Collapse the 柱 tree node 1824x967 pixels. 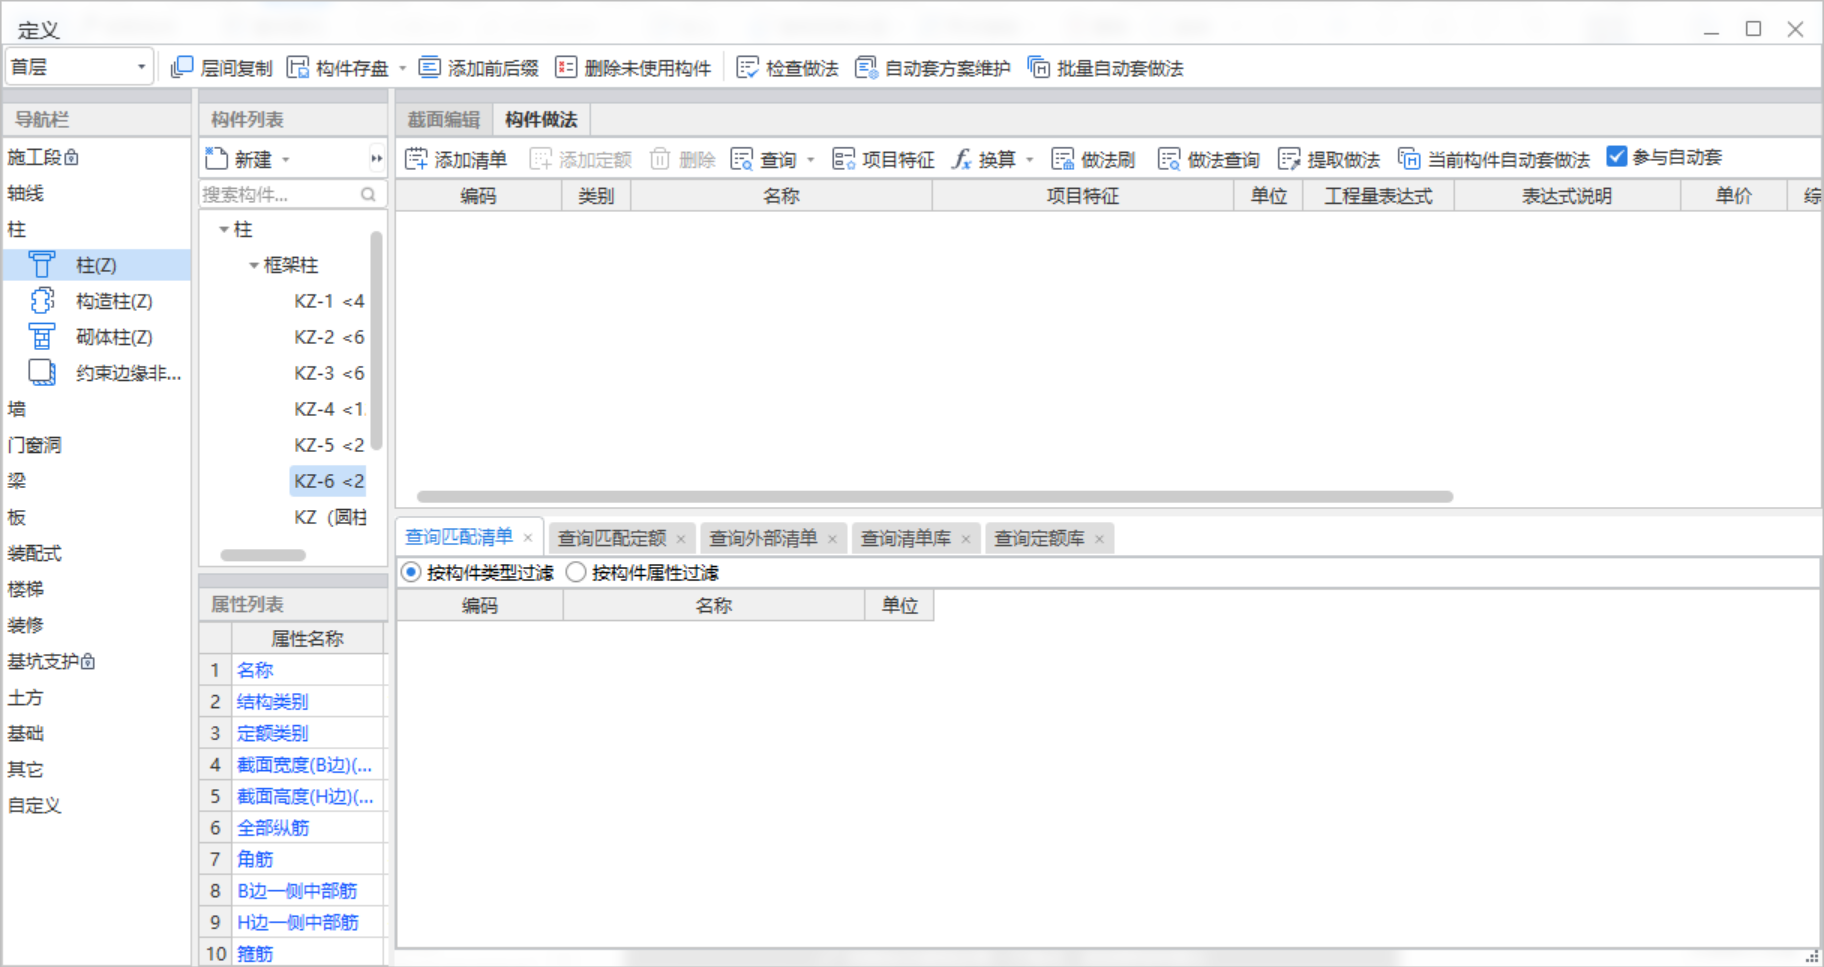point(224,229)
